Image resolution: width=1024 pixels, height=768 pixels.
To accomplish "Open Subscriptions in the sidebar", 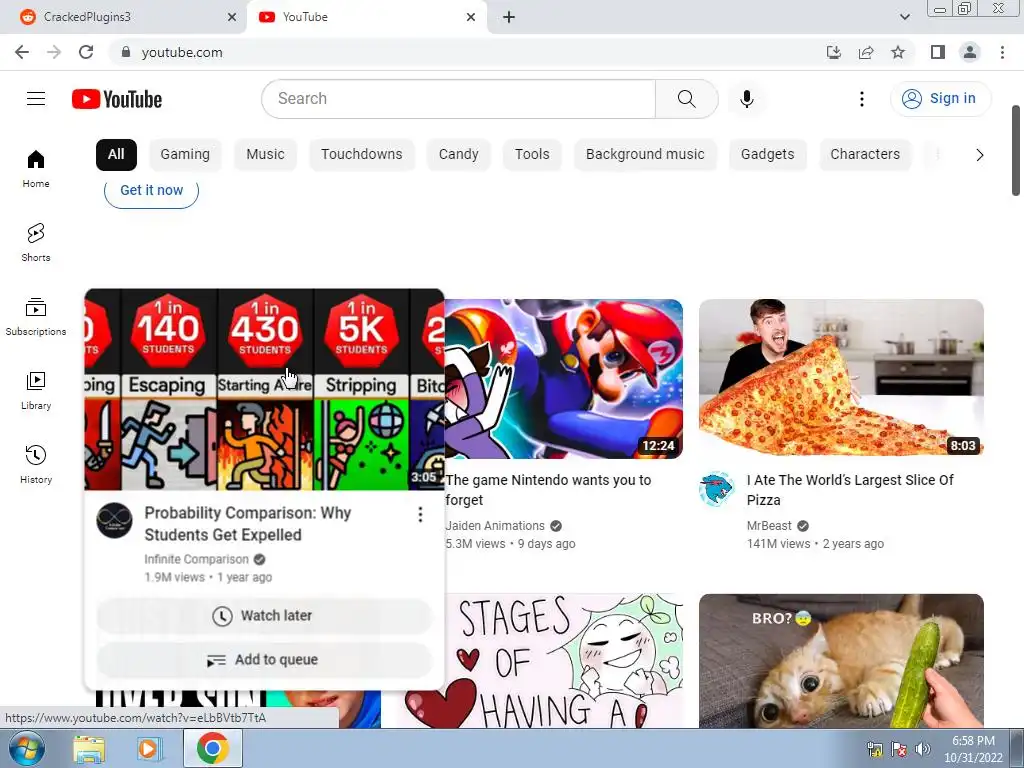I will [x=36, y=317].
